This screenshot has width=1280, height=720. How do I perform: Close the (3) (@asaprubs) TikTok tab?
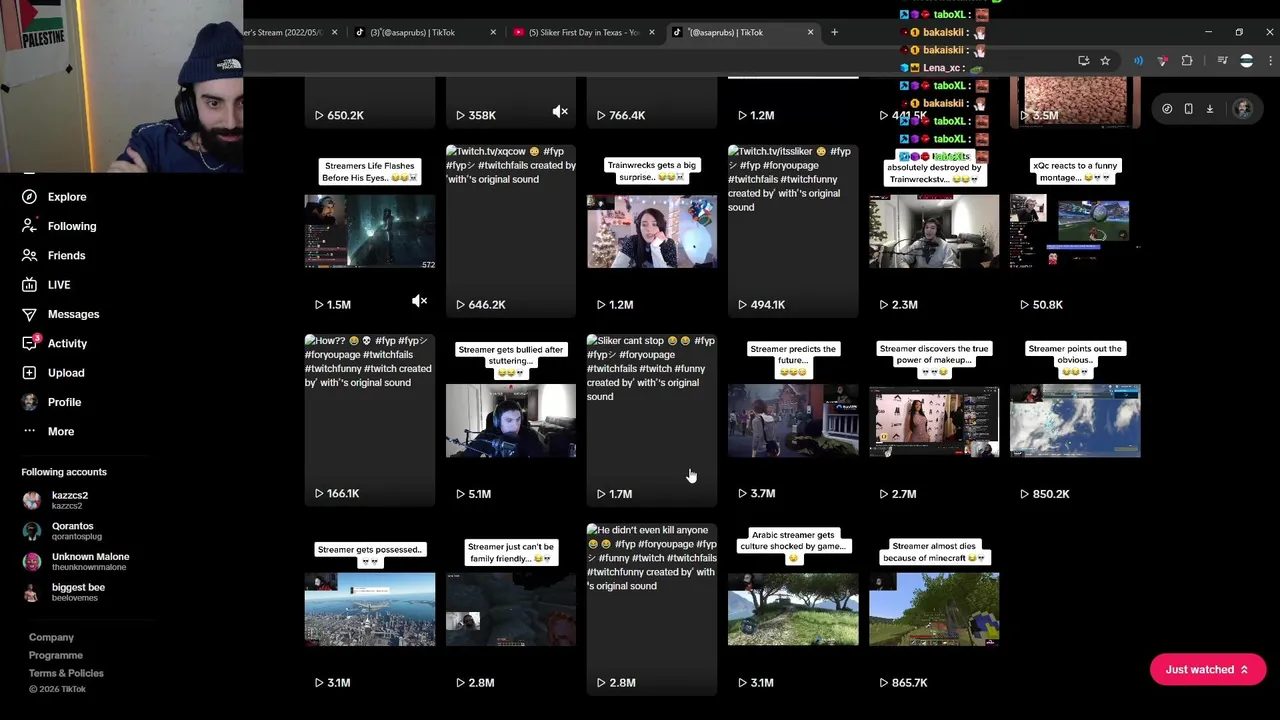493,32
